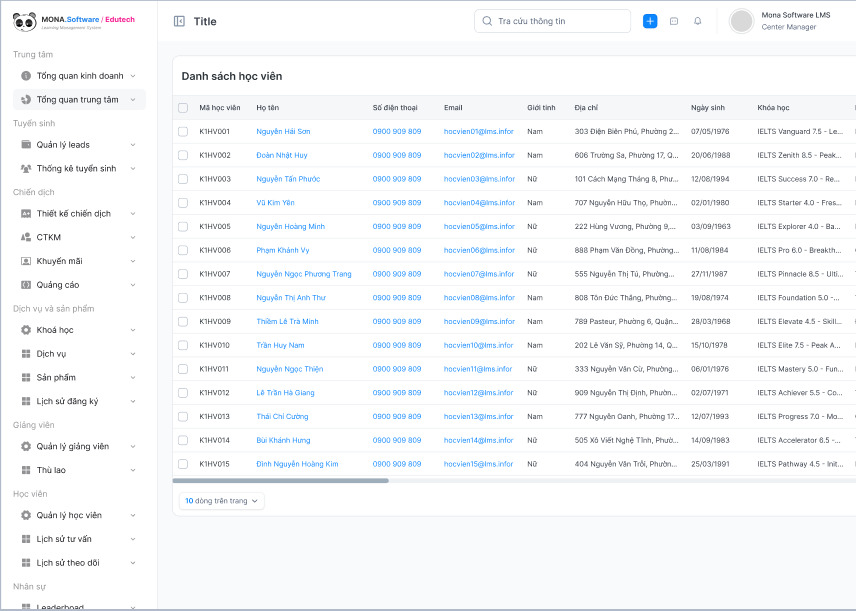Viewport: 856px width, 611px height.
Task: Click the Thù lao grid icon
Action: 26,470
